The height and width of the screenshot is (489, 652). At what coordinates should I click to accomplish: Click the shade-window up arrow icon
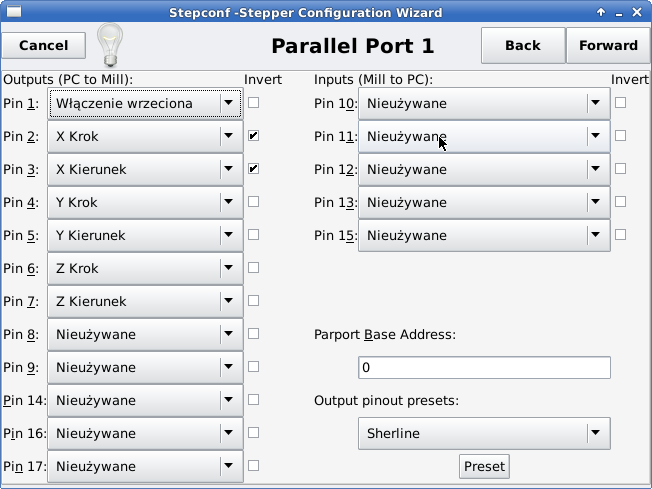[x=601, y=12]
